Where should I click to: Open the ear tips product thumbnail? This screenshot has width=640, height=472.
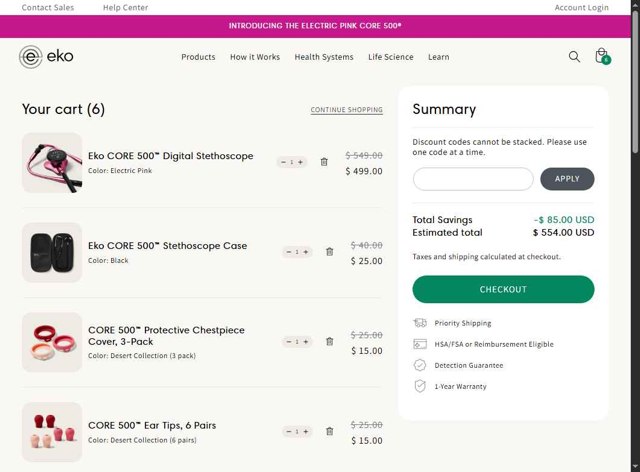(52, 432)
